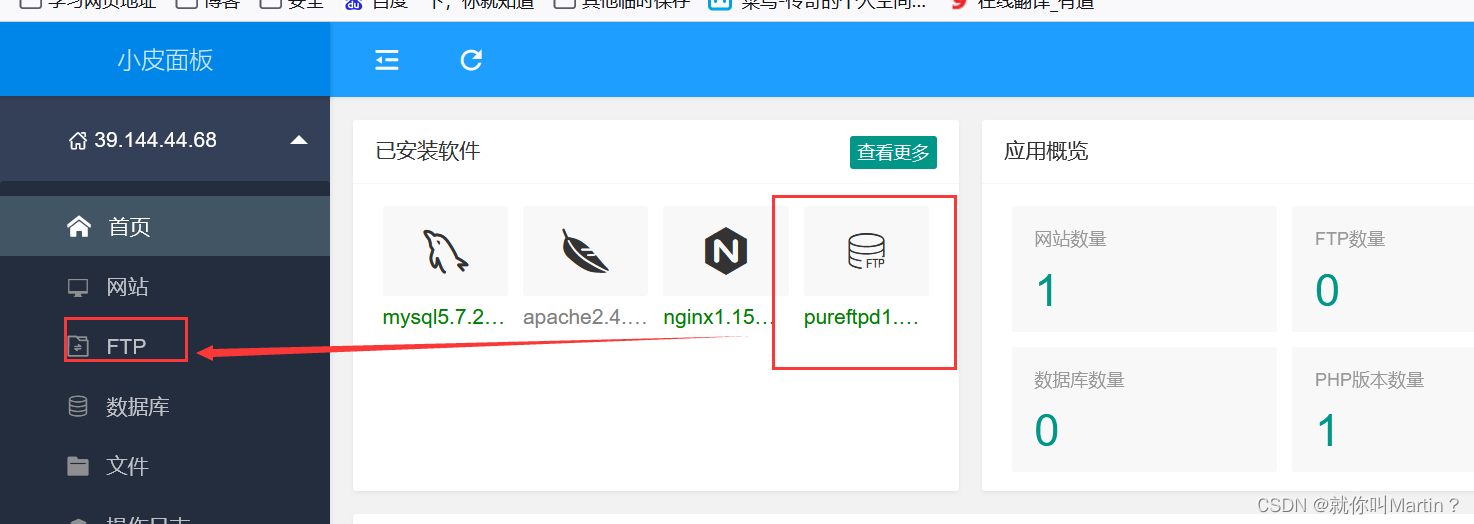Click the apache2.4.… label
This screenshot has height=524, width=1474.
[584, 317]
